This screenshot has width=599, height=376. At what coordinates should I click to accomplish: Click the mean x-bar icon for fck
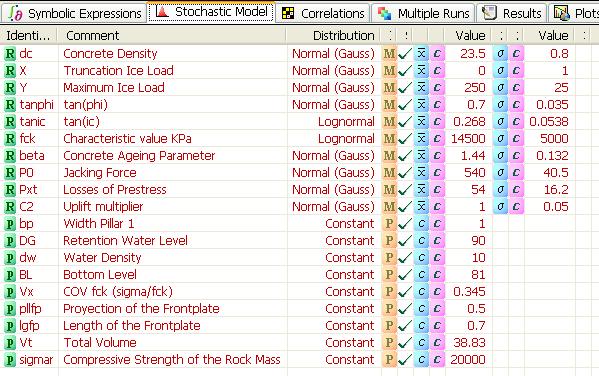(x=421, y=139)
